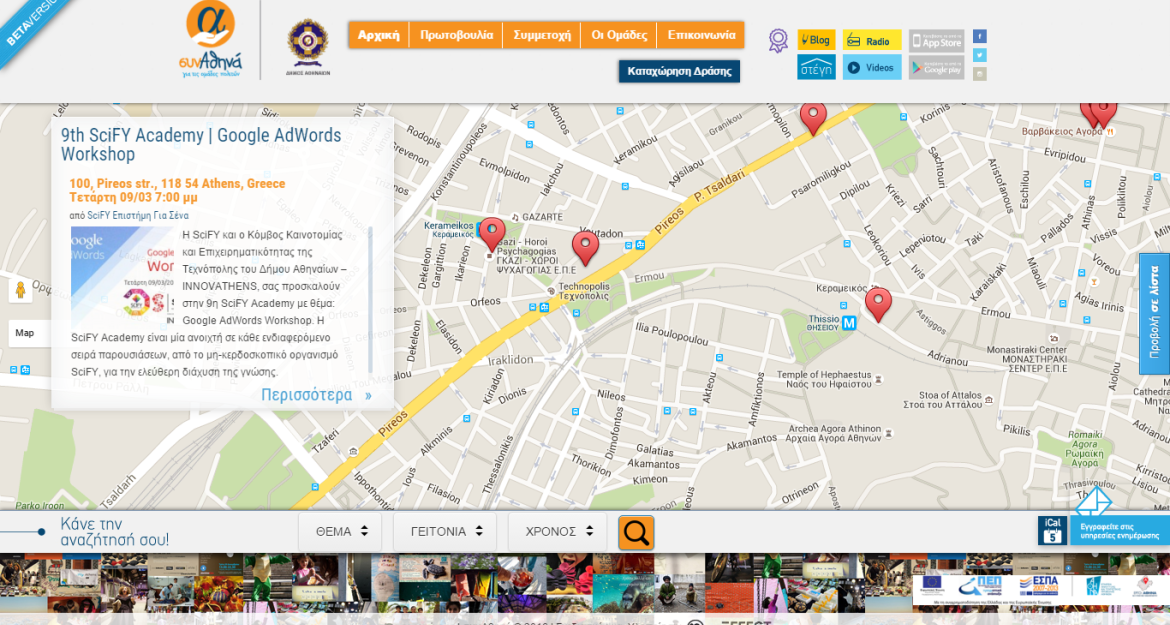Image resolution: width=1170 pixels, height=625 pixels.
Task: Click the Κάνε την αναζήτησή σου! label
Action: point(115,532)
